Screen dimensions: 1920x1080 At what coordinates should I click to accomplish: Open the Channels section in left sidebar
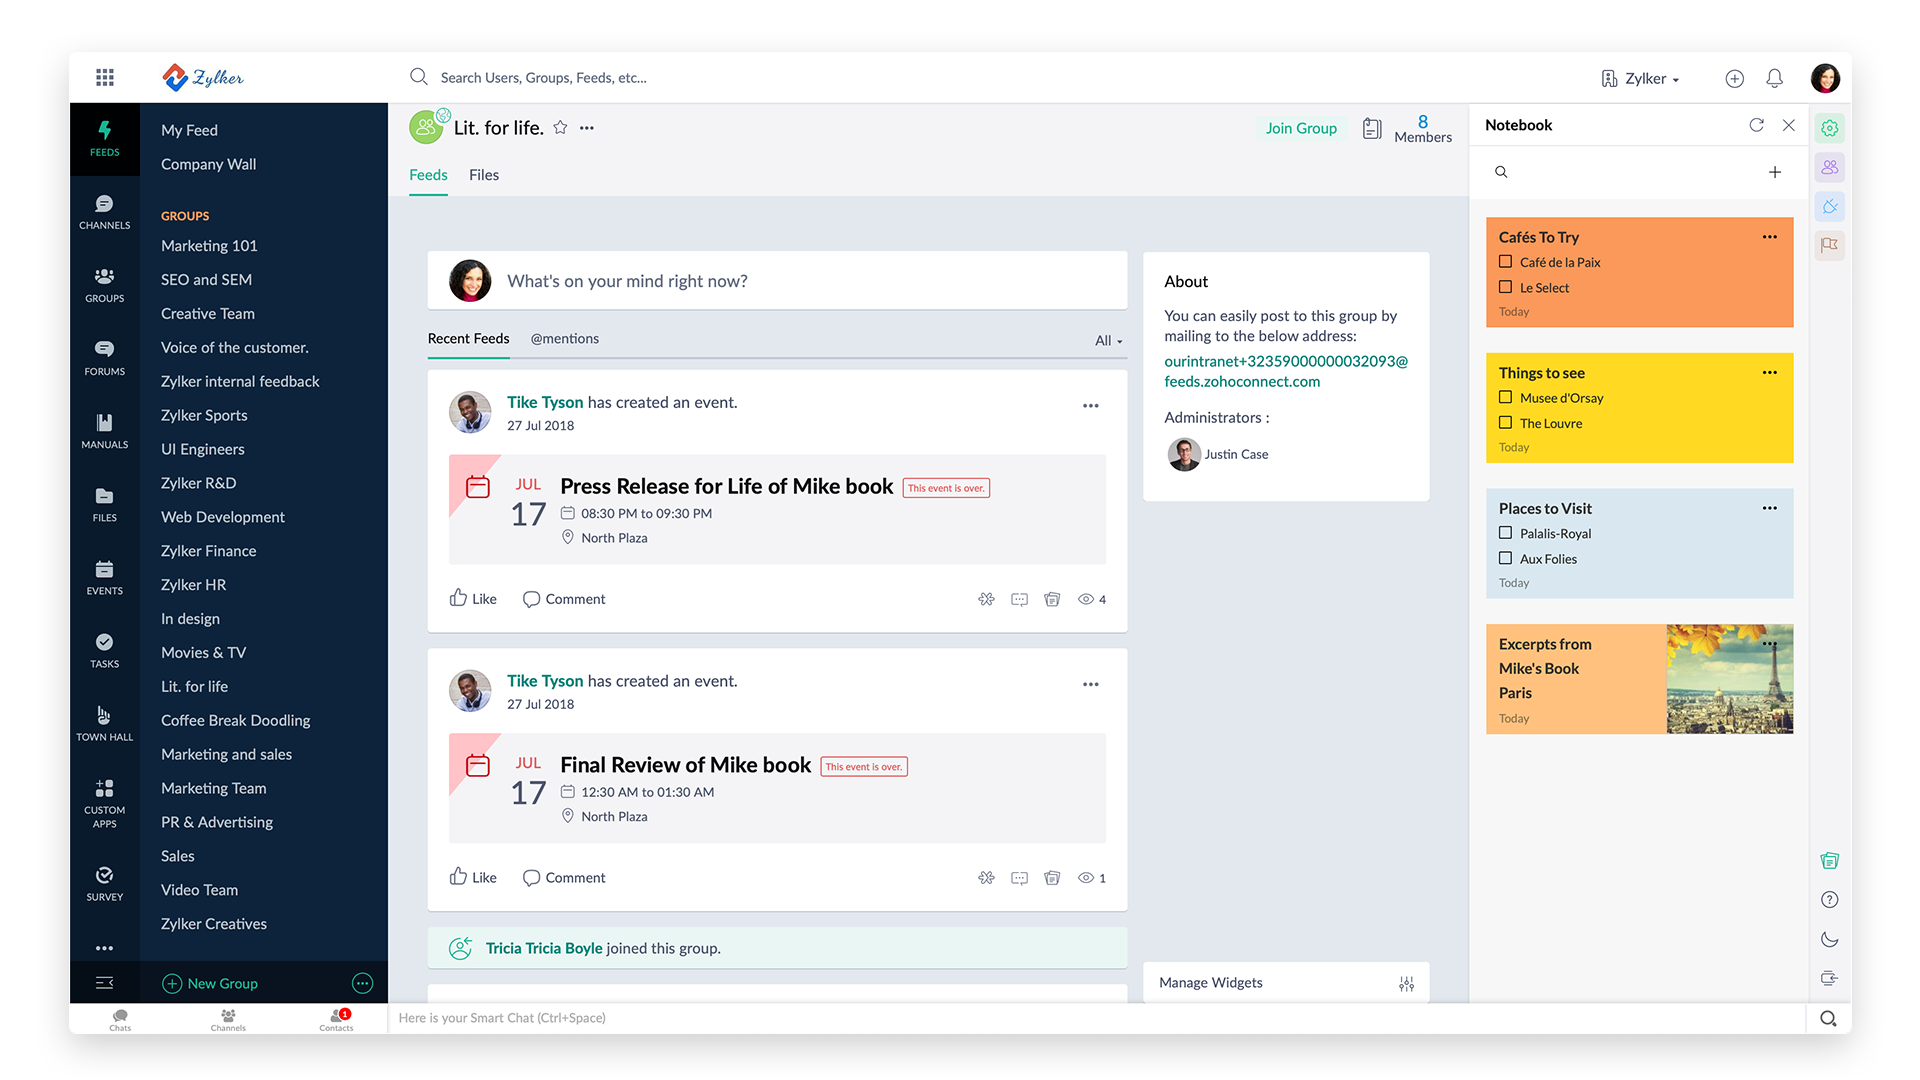tap(104, 211)
